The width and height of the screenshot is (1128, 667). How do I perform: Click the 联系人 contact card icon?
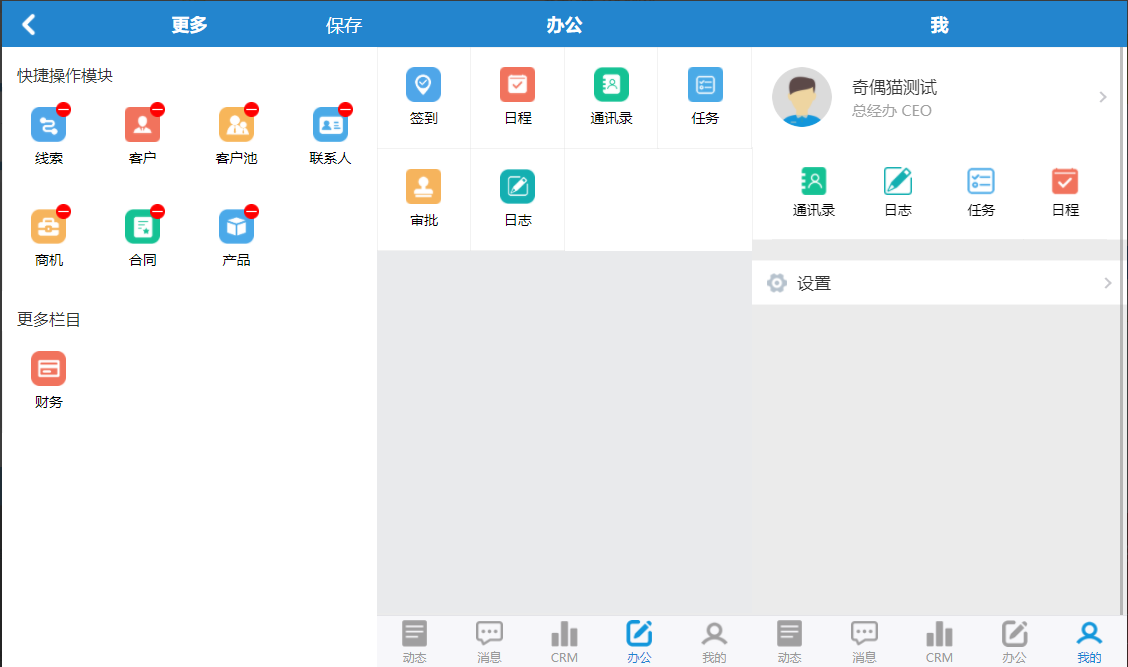click(330, 125)
